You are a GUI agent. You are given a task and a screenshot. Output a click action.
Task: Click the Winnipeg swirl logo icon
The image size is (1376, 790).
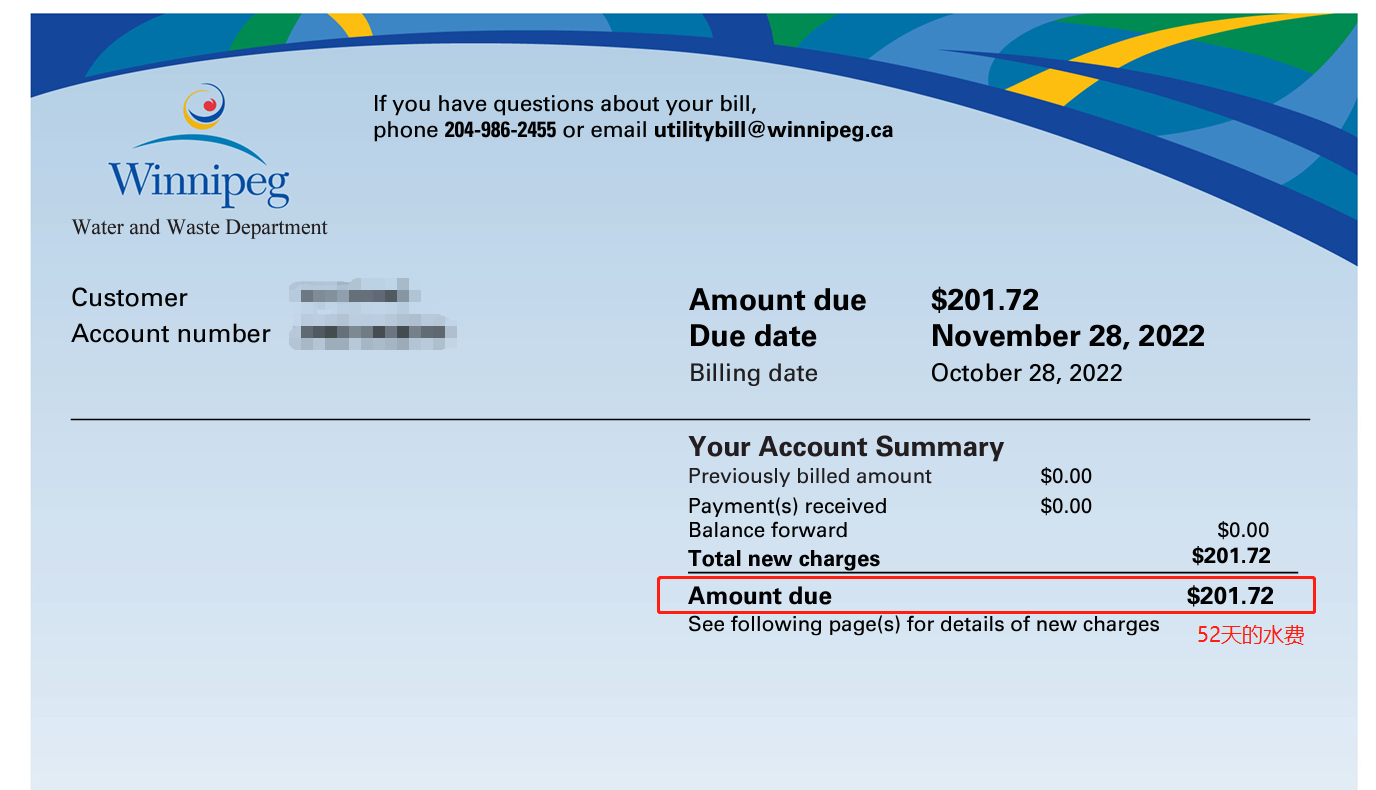204,107
